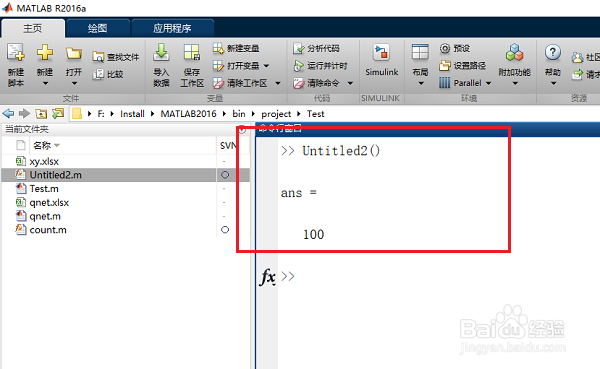Viewport: 600px width, 369px height.
Task: Open the Simulink library icon
Action: point(382,52)
